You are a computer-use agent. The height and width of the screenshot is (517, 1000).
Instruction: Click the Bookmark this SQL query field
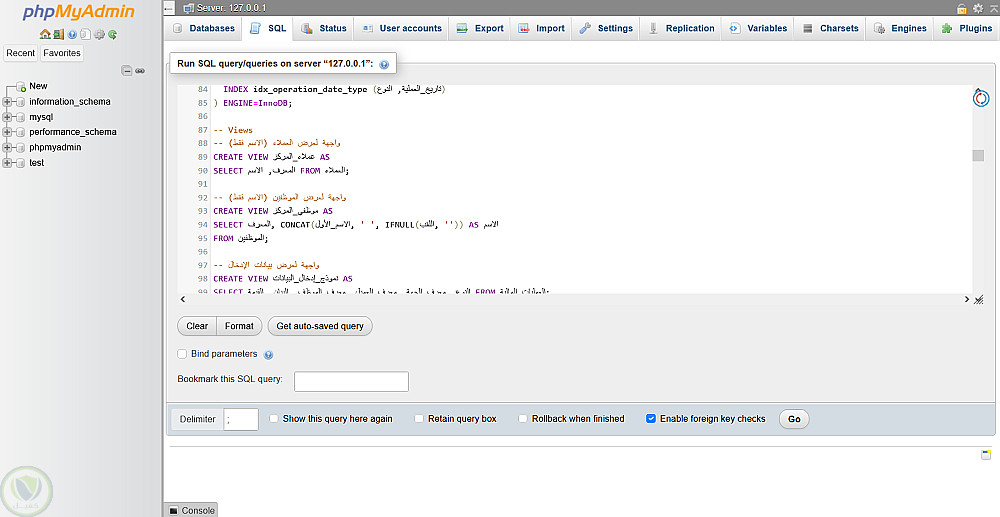pyautogui.click(x=351, y=381)
